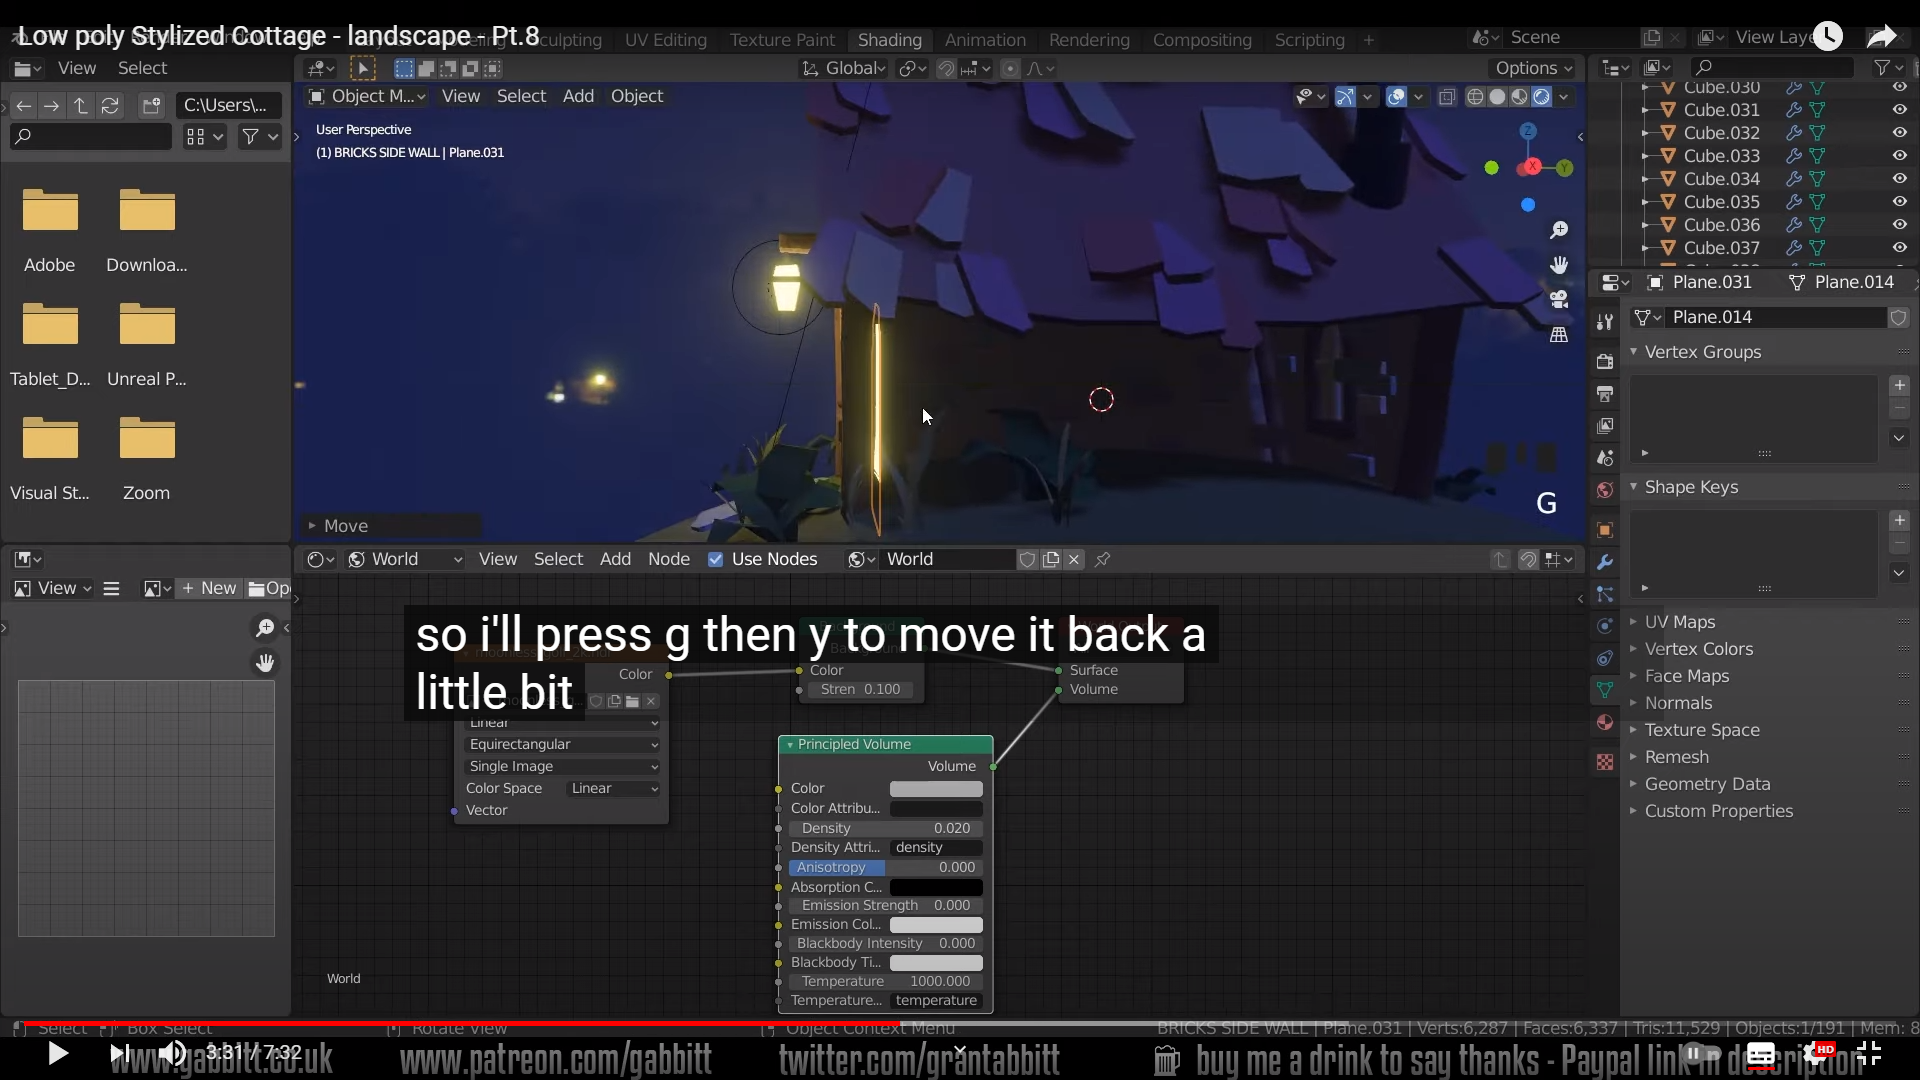Viewport: 1920px width, 1080px height.
Task: Toggle visibility of Cube.035
Action: [1899, 202]
